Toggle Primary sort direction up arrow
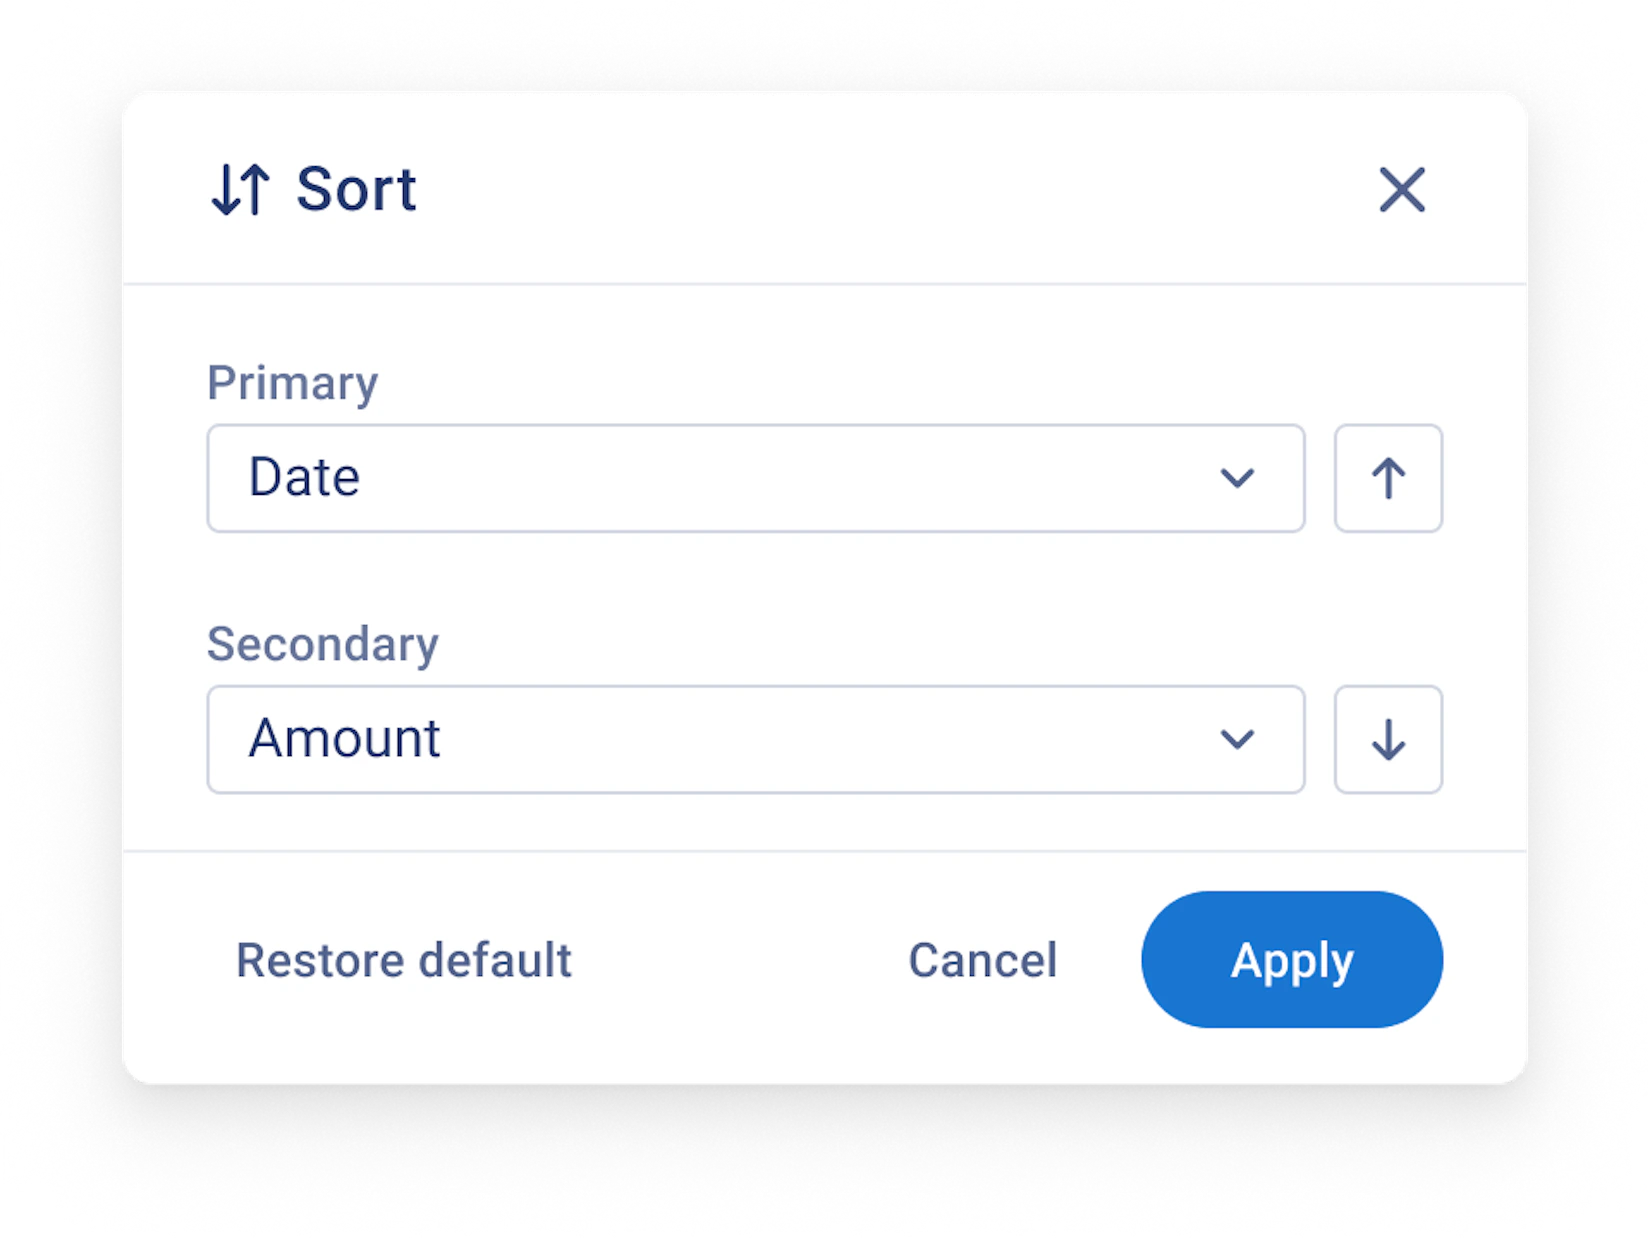 (1387, 478)
